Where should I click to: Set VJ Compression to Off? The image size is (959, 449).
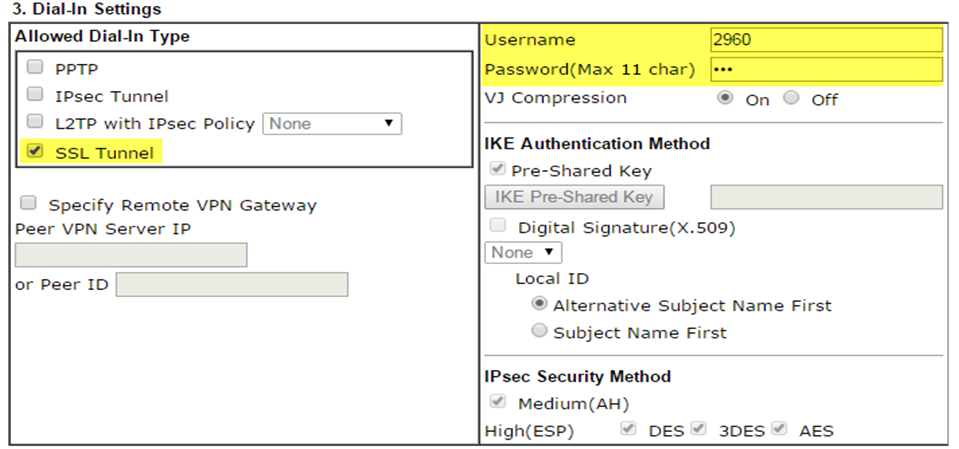(x=791, y=98)
